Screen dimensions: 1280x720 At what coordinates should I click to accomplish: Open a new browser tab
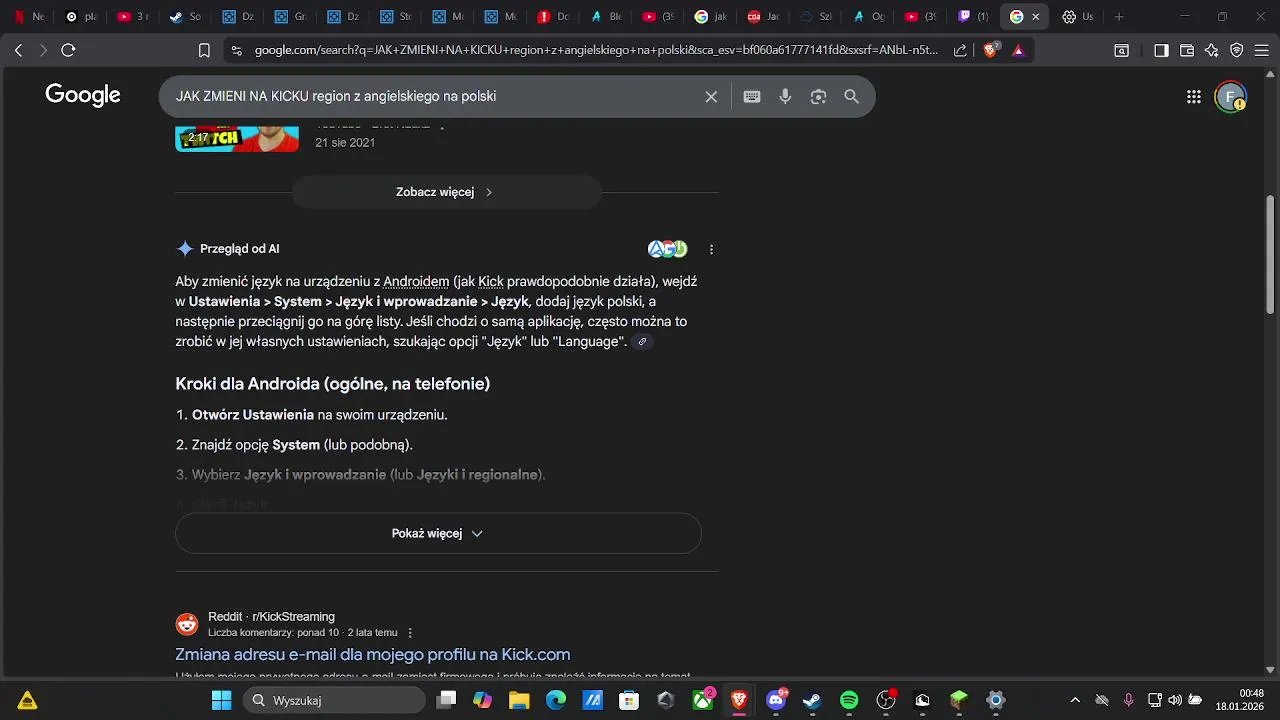pyautogui.click(x=1119, y=17)
